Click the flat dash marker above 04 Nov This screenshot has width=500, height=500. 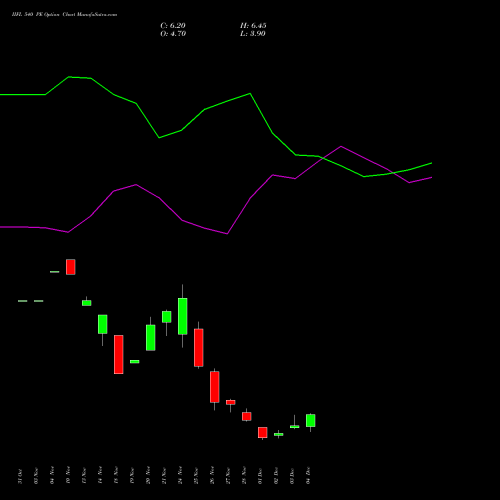pyautogui.click(x=55, y=272)
